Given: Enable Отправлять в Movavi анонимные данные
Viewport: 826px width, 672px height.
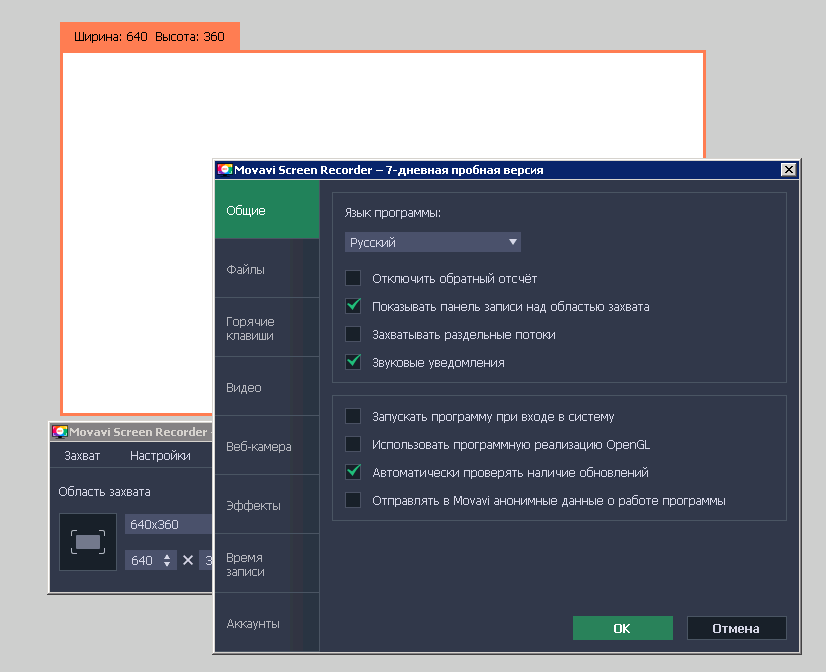Looking at the screenshot, I should click(353, 500).
